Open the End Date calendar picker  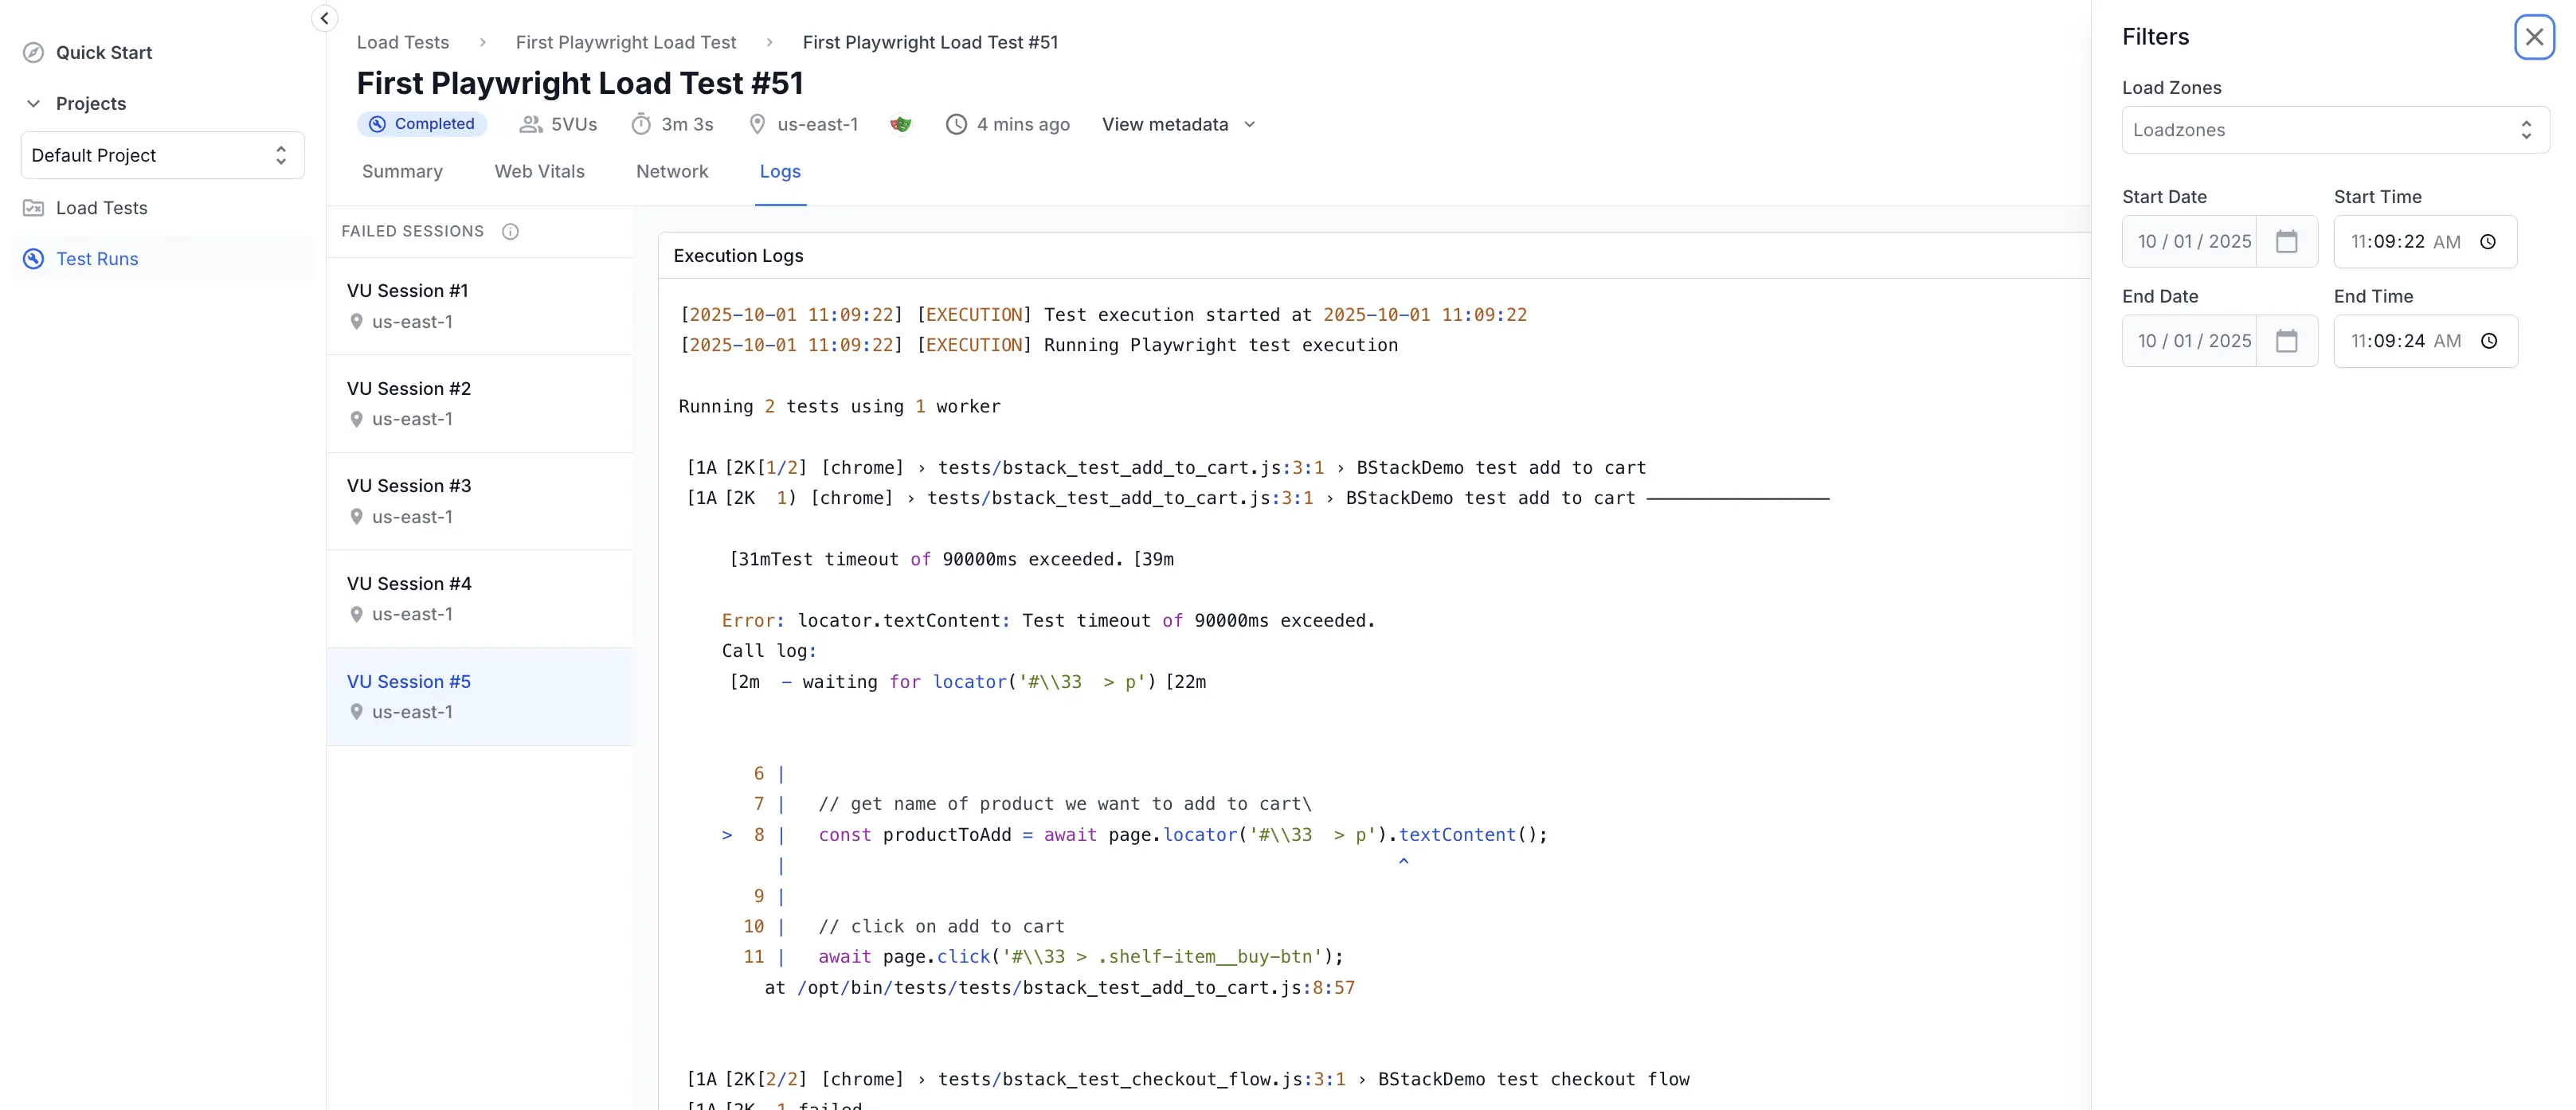click(x=2286, y=341)
